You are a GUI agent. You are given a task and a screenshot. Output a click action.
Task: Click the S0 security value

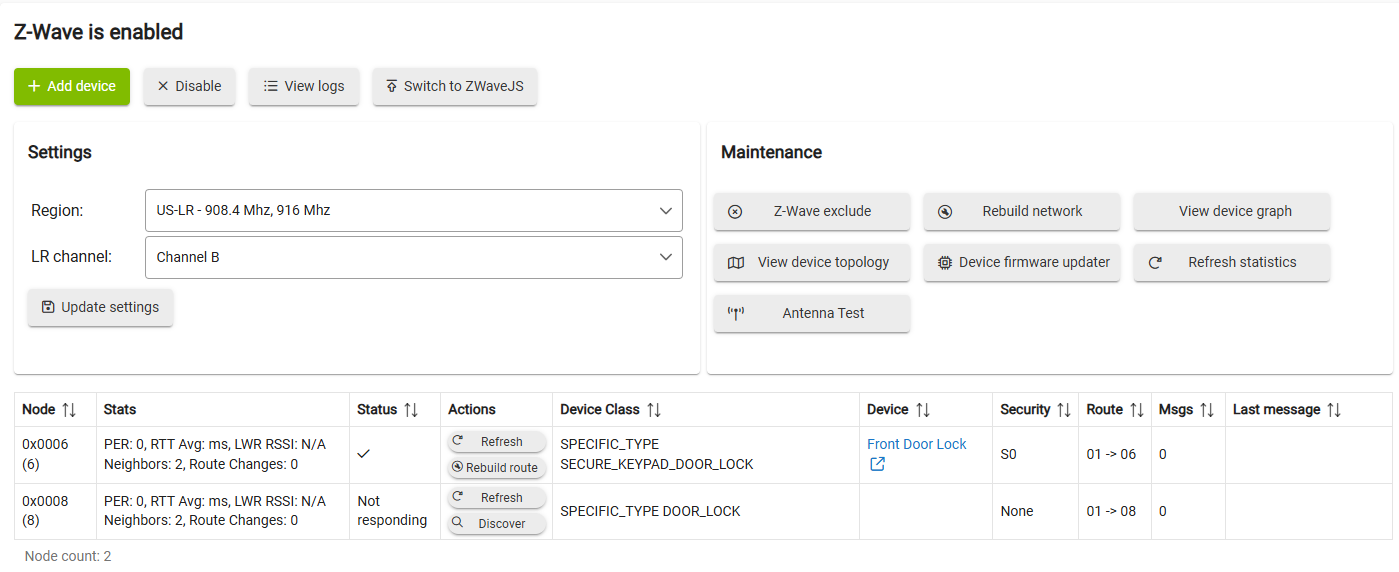point(1008,454)
